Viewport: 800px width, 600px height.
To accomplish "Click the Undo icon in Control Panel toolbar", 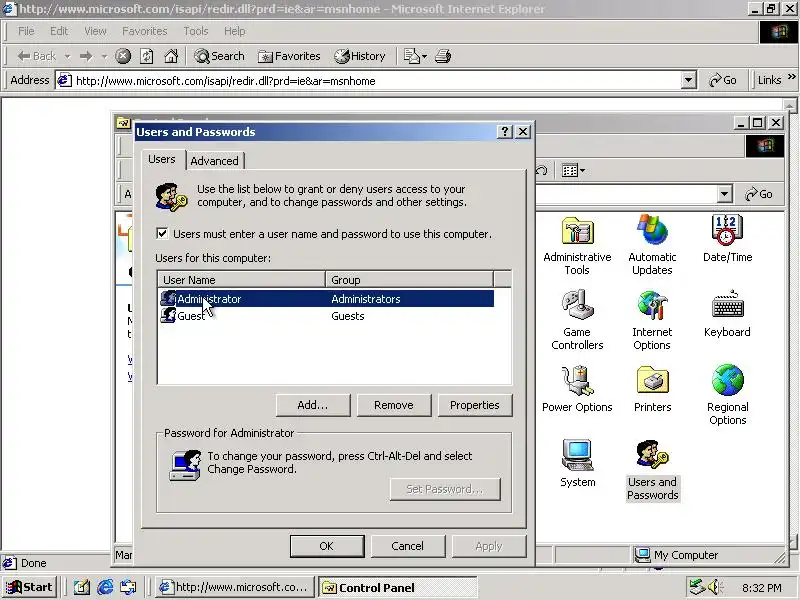I will [x=542, y=170].
